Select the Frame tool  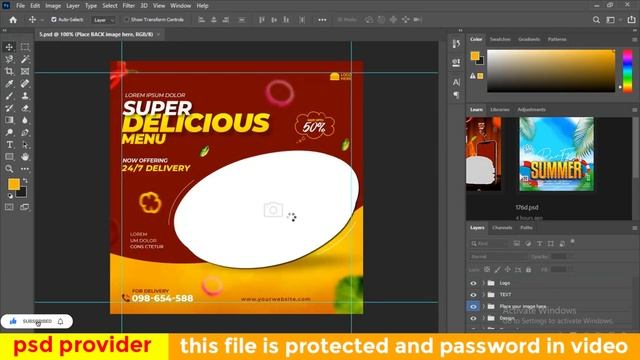click(25, 71)
